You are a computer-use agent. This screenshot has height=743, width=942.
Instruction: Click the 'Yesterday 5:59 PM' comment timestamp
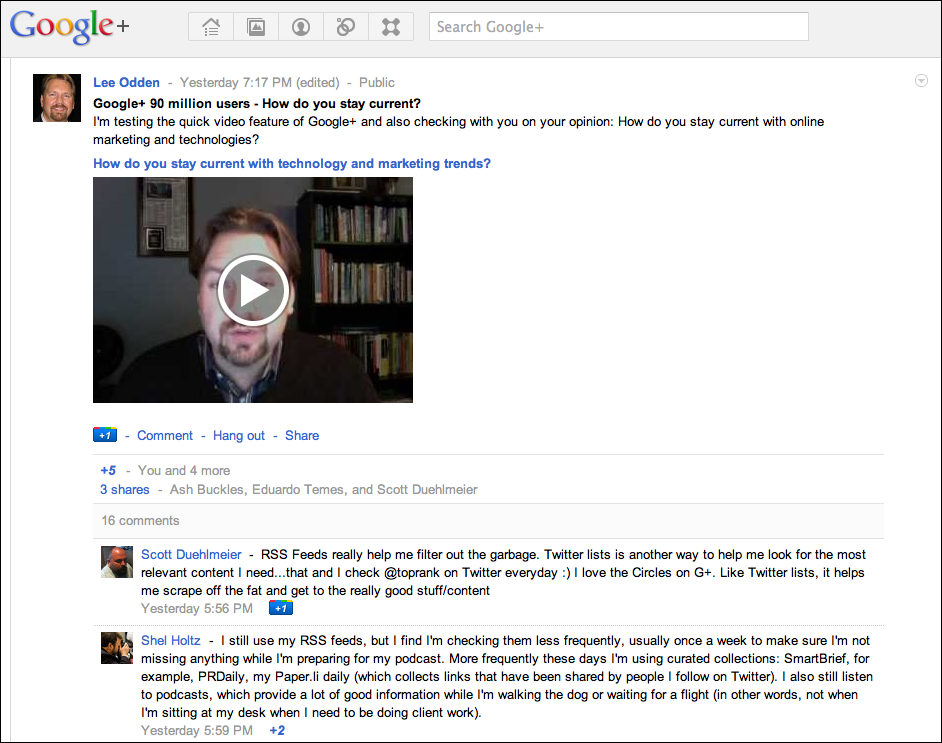[x=197, y=730]
